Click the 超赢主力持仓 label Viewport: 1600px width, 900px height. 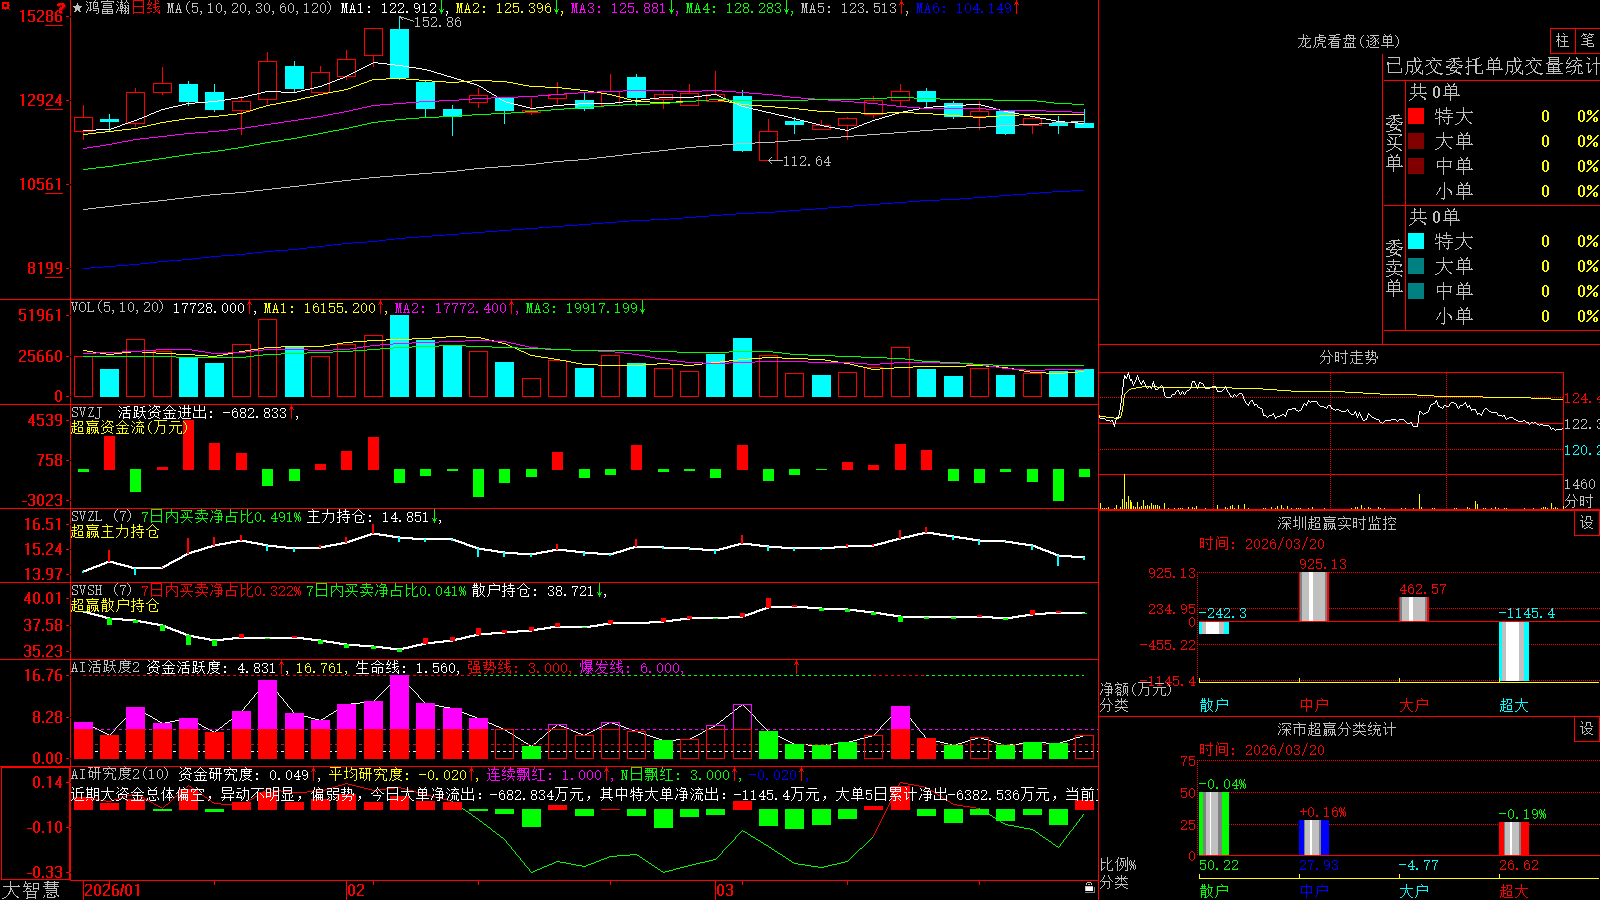pyautogui.click(x=115, y=531)
